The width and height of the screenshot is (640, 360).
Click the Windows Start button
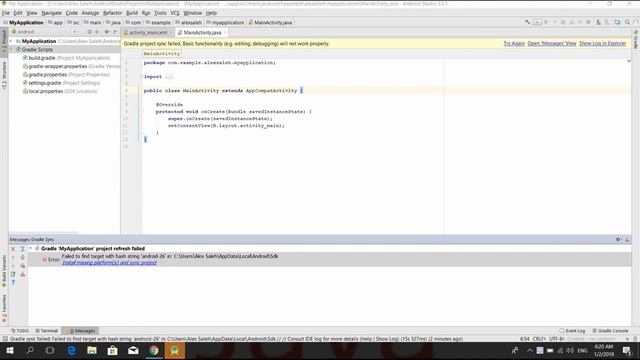click(10, 351)
